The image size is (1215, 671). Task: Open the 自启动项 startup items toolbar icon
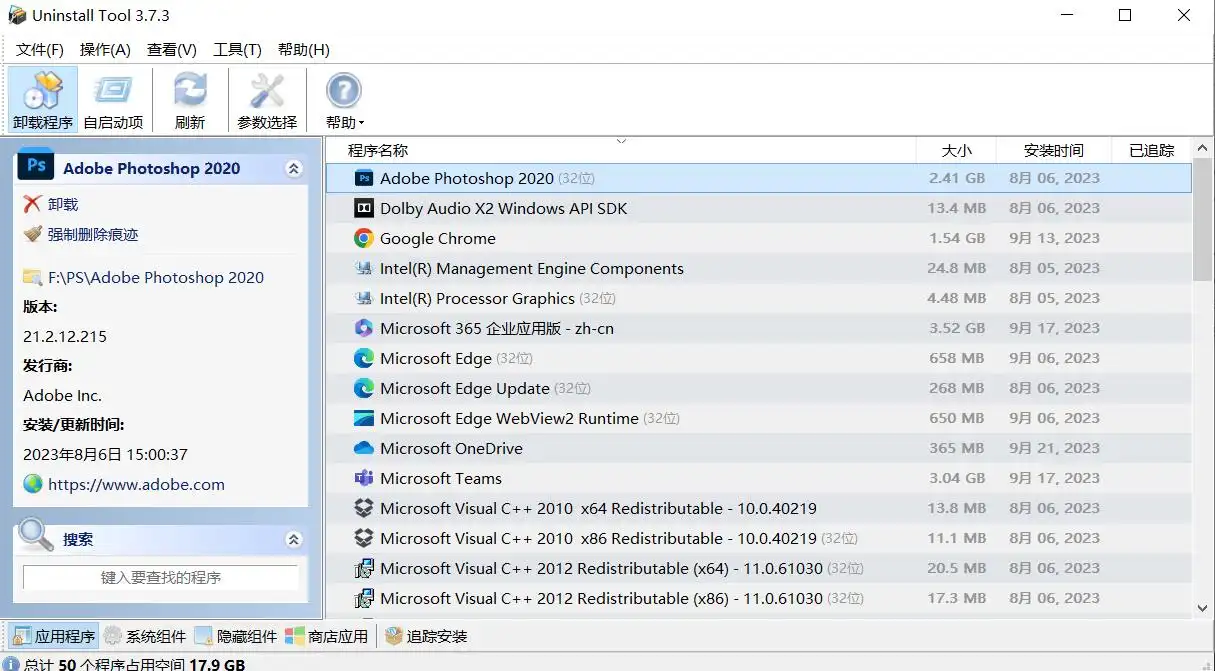(113, 101)
